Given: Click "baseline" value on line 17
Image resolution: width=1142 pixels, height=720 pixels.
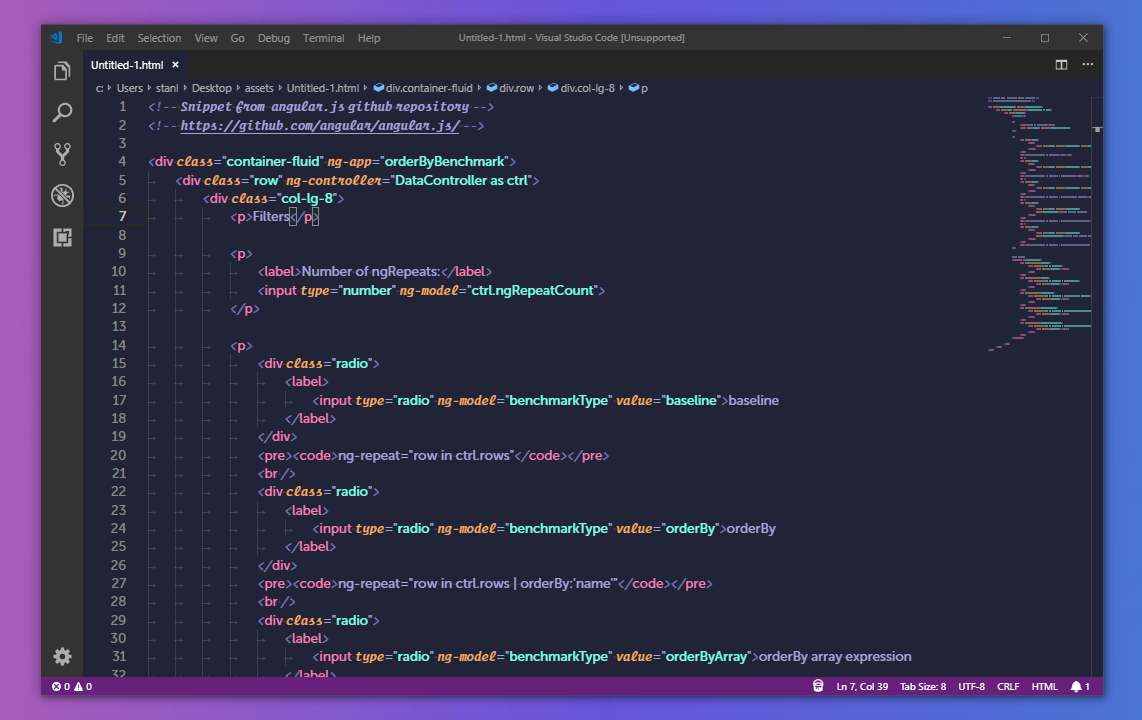Looking at the screenshot, I should pos(690,400).
